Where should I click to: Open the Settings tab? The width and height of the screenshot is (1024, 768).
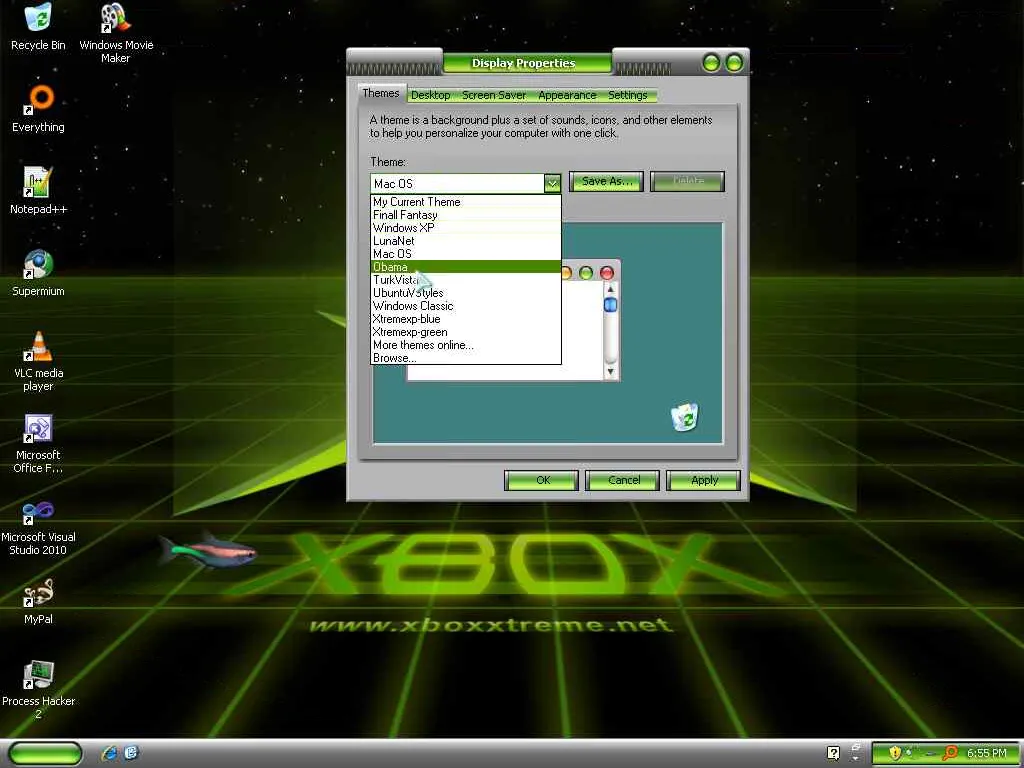(x=628, y=95)
